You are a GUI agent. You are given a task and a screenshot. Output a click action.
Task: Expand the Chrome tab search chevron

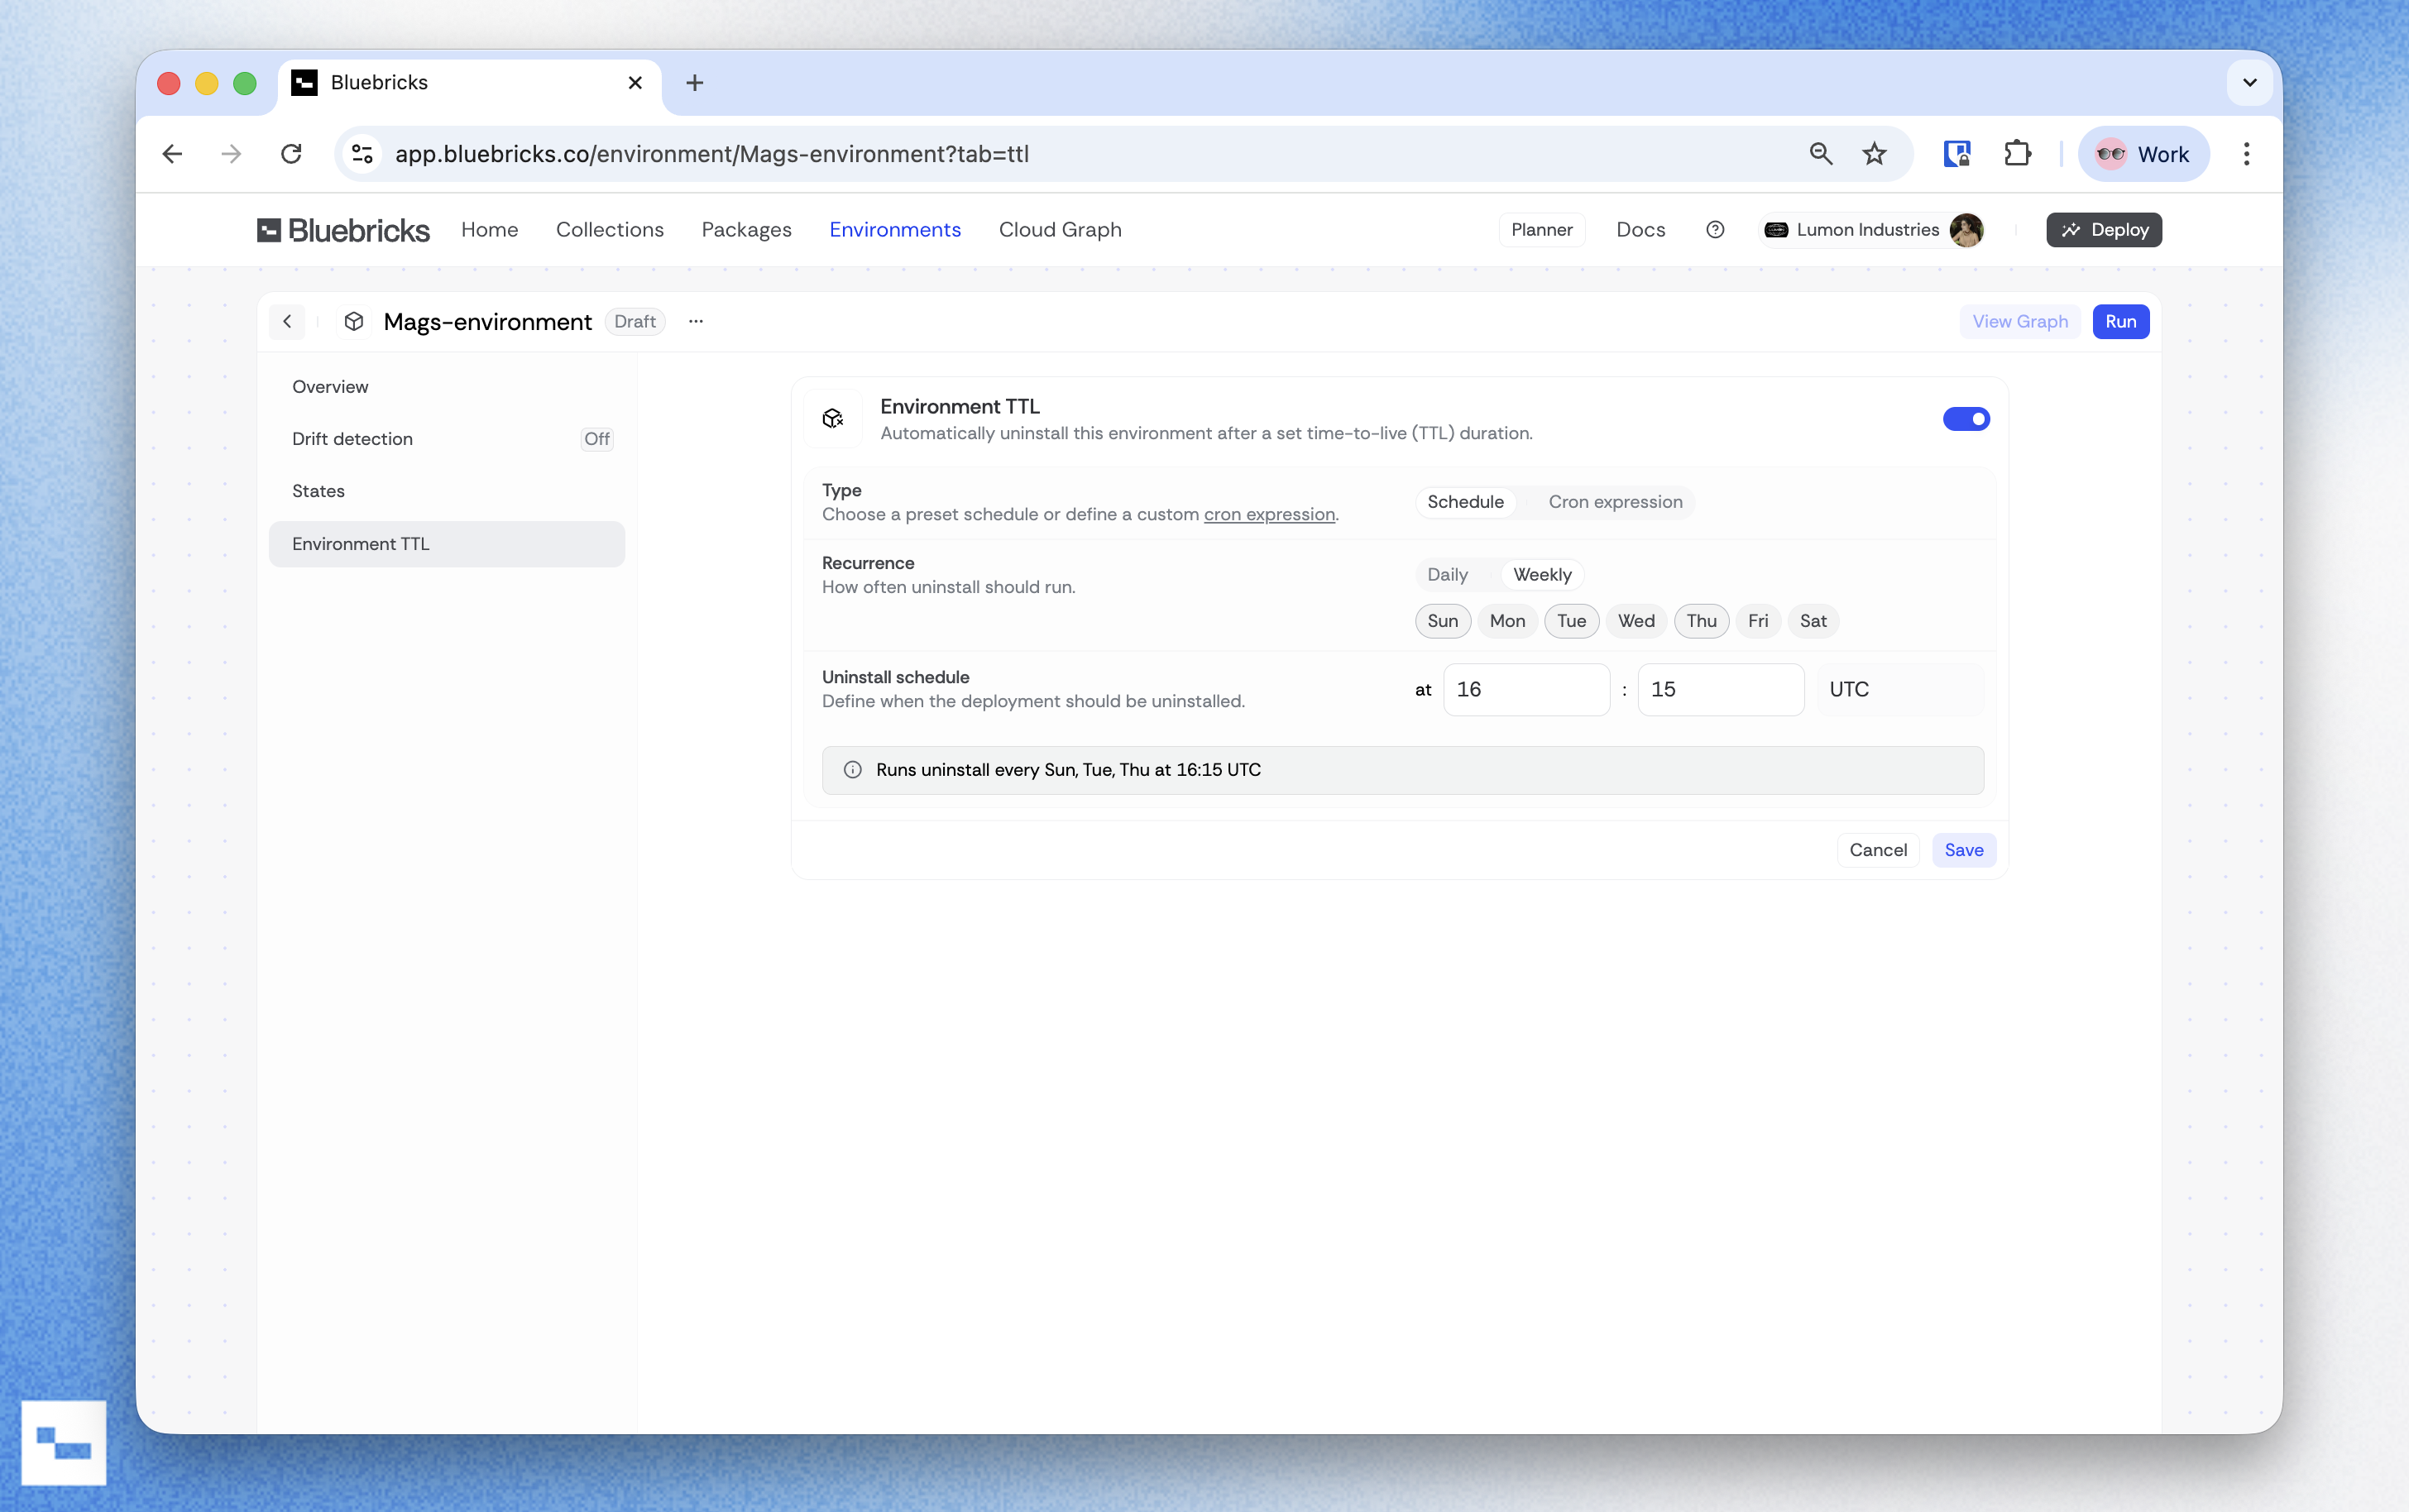[2249, 83]
